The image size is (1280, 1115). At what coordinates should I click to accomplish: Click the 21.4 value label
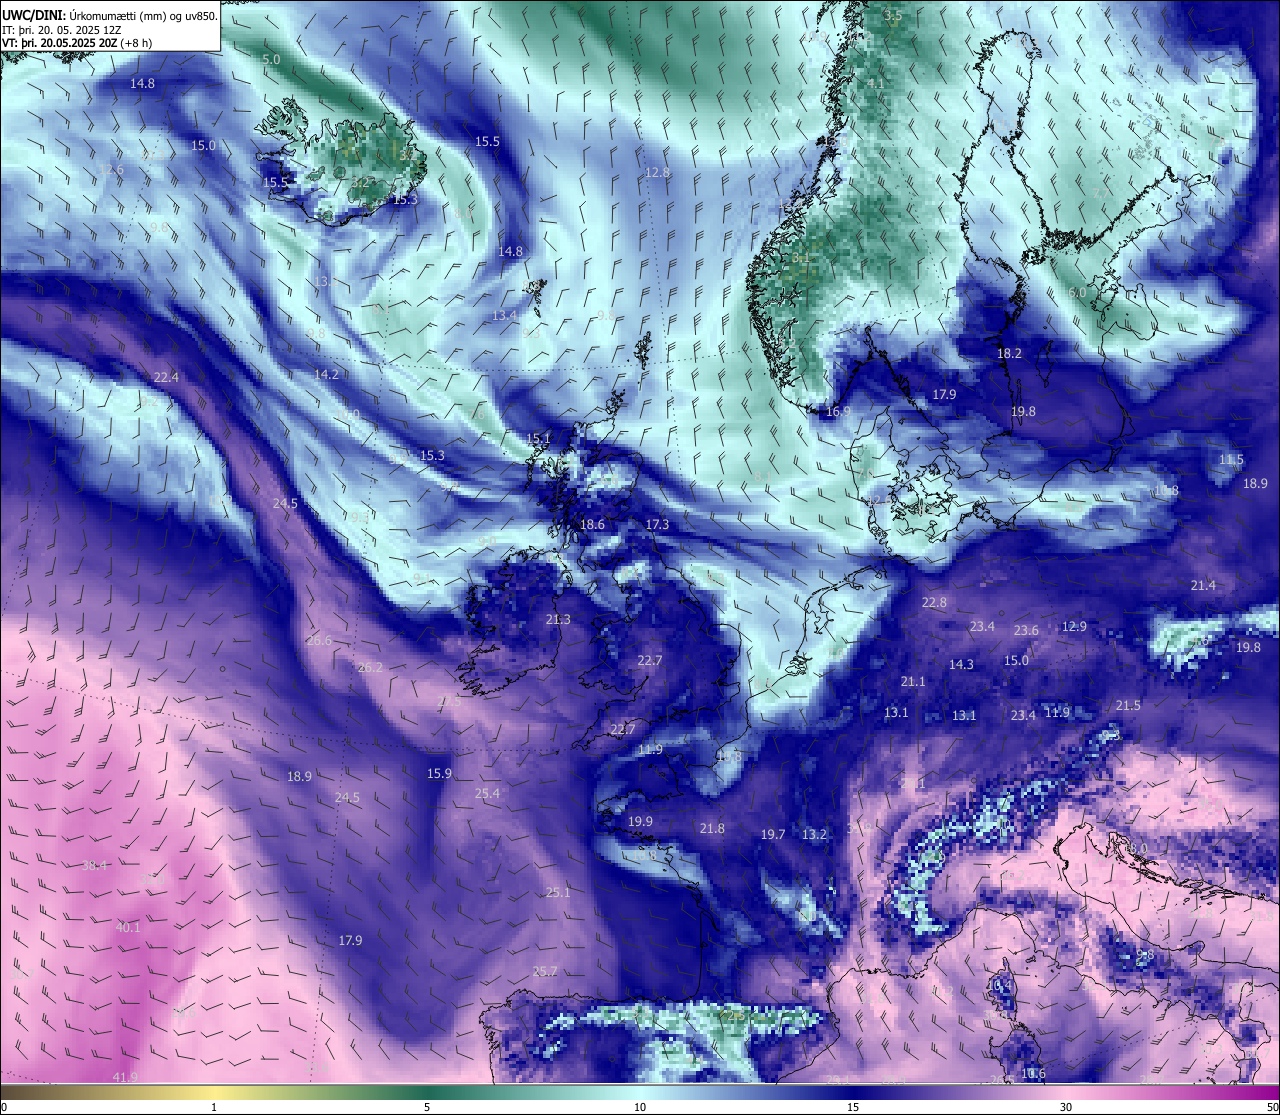tap(1203, 585)
